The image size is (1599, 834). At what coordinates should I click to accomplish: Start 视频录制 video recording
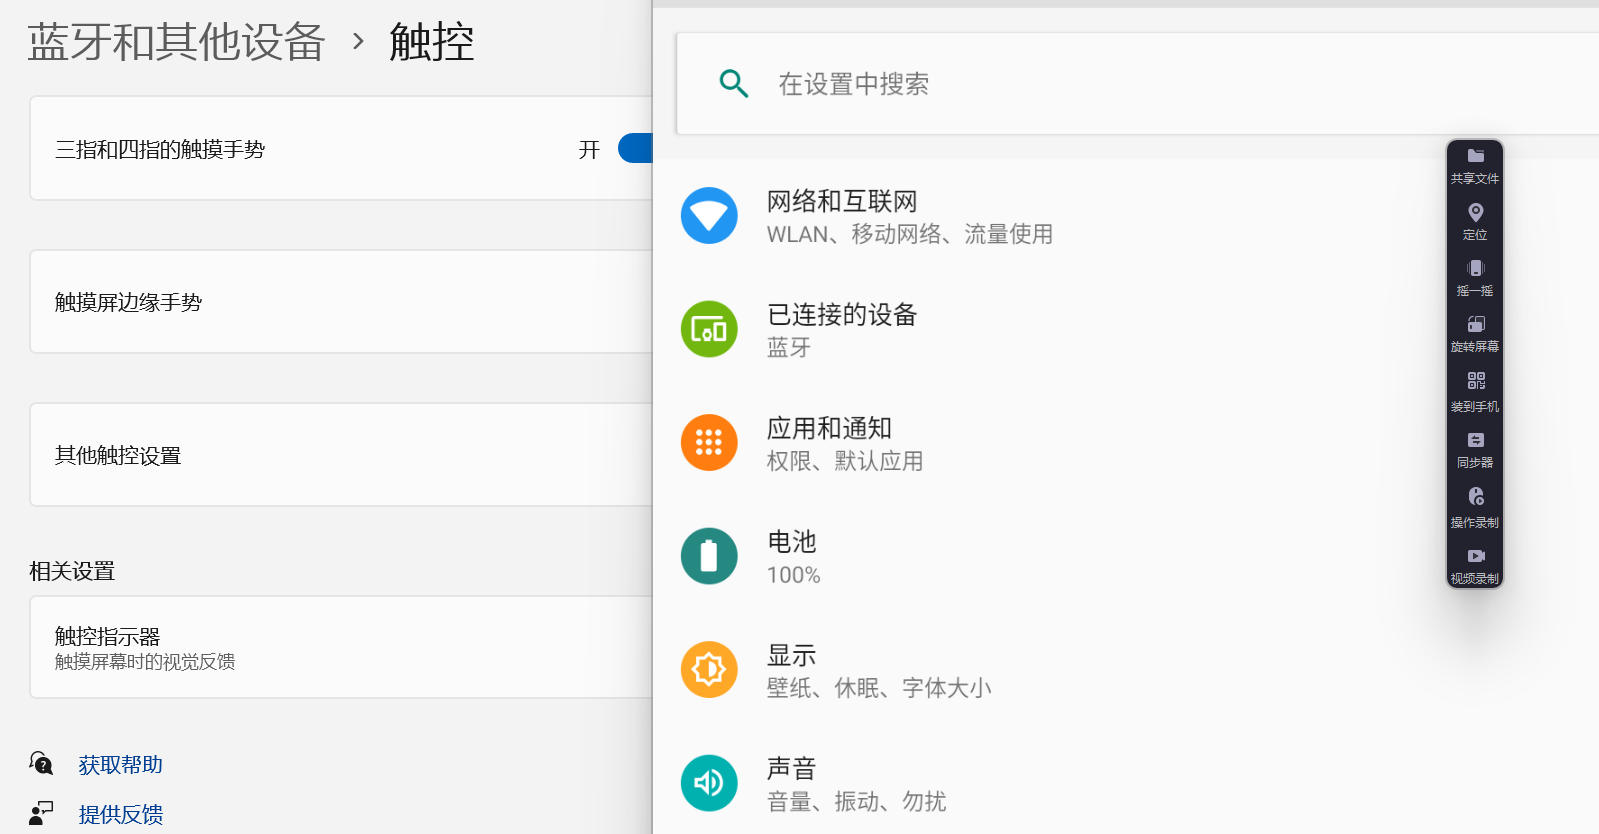(1475, 564)
